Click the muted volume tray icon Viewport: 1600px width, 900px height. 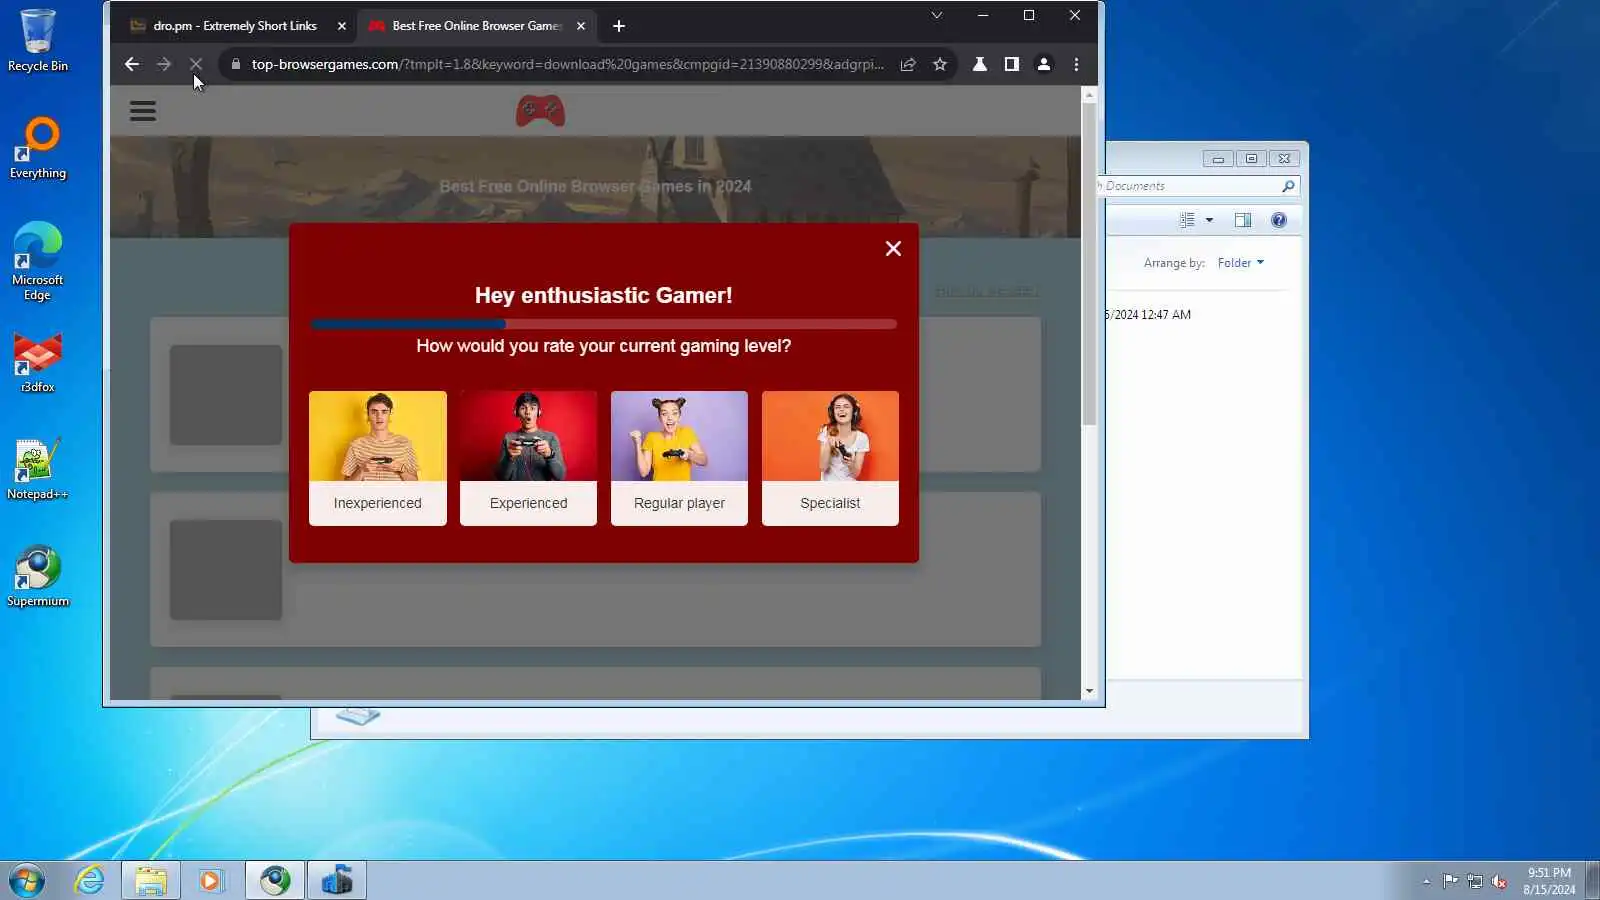pyautogui.click(x=1499, y=881)
